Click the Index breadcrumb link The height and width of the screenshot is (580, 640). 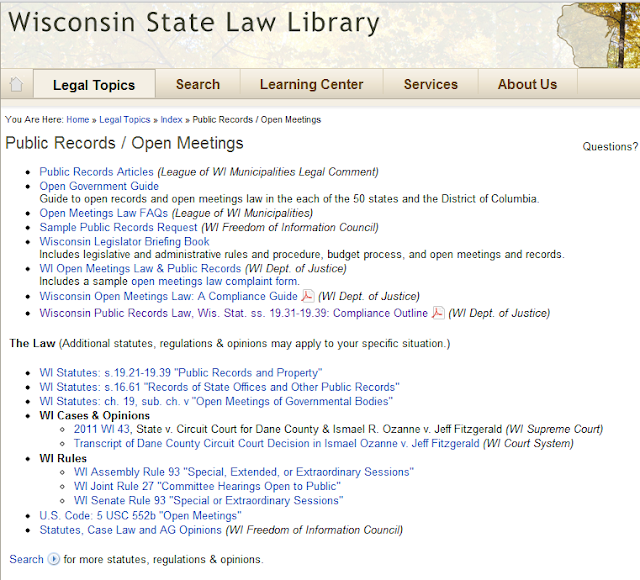[x=171, y=120]
